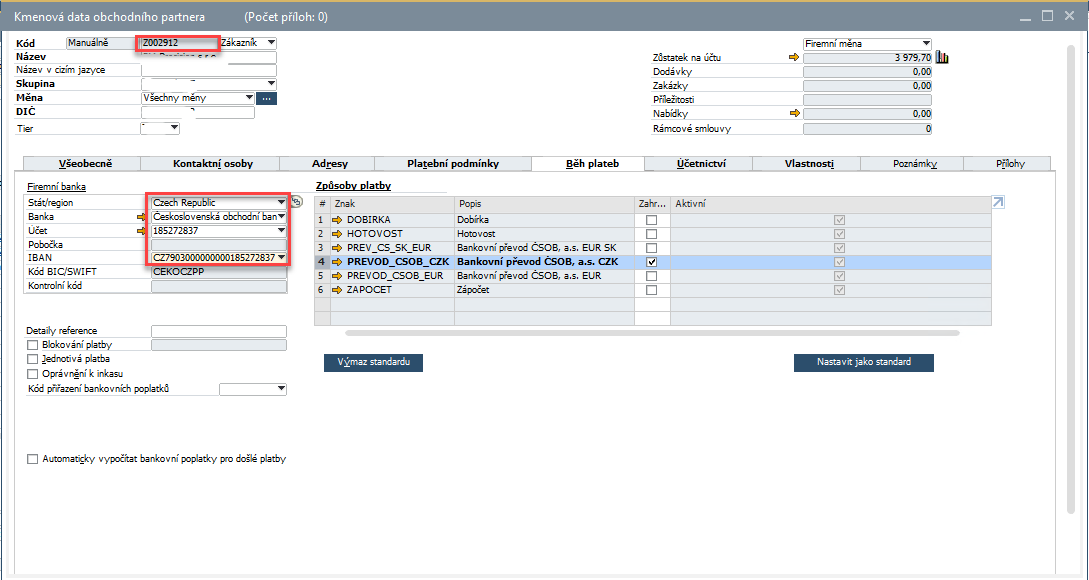
Task: Enable Oprávnění k inkasu checkbox
Action: [x=33, y=374]
